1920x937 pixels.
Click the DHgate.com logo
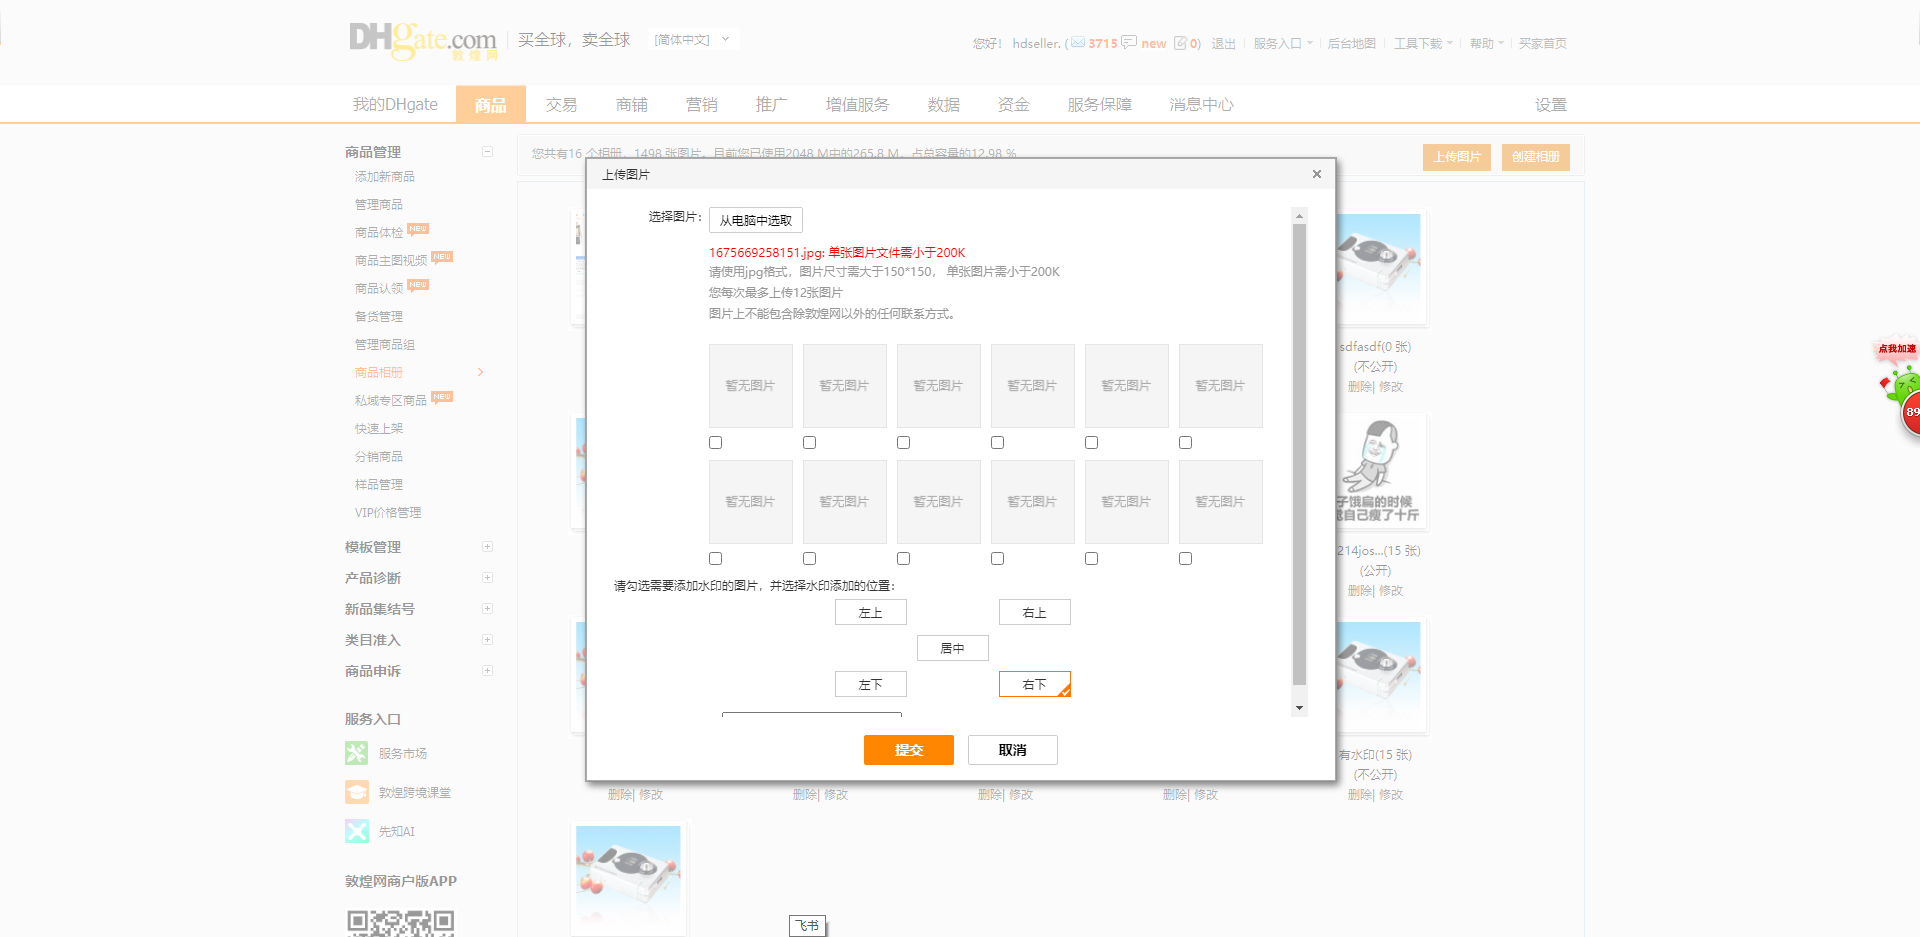[x=422, y=40]
